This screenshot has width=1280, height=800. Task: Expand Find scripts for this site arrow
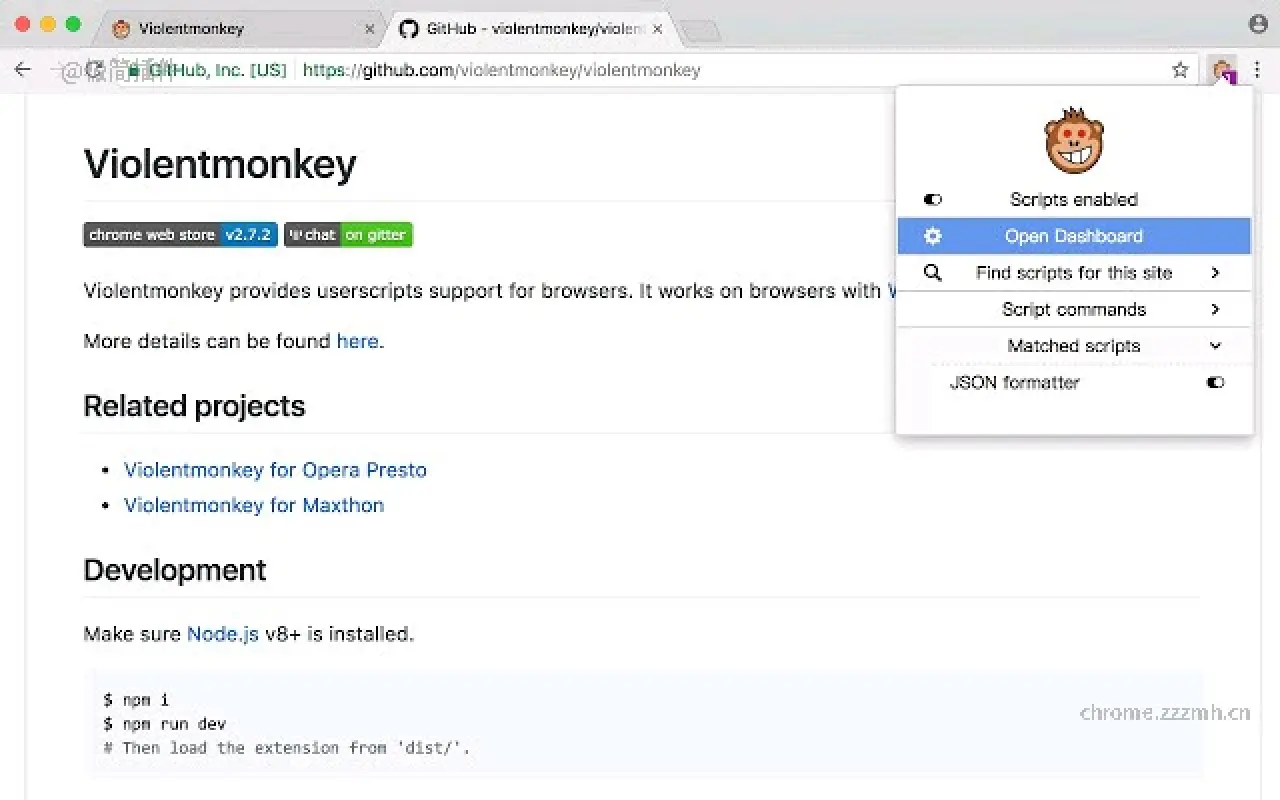(1215, 273)
